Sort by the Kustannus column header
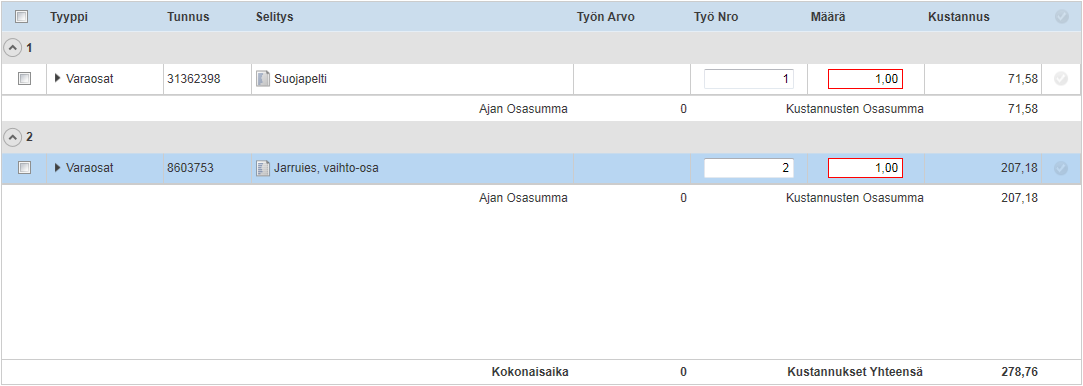 pyautogui.click(x=959, y=17)
